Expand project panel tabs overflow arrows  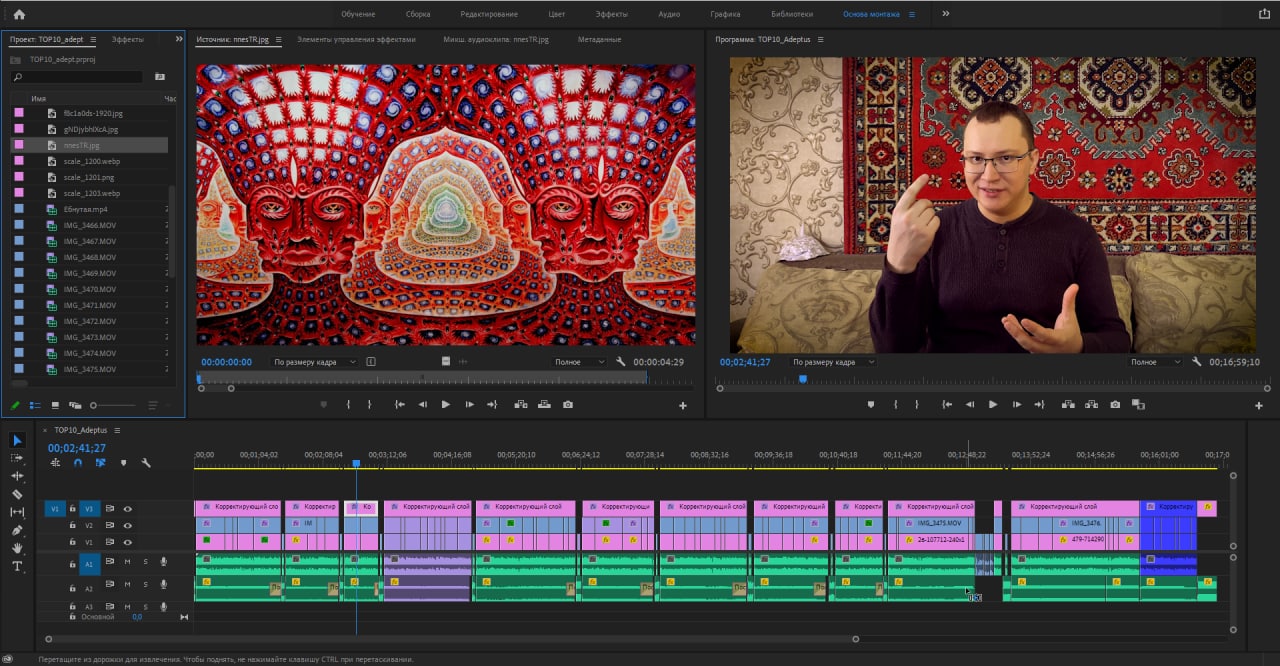pos(179,39)
